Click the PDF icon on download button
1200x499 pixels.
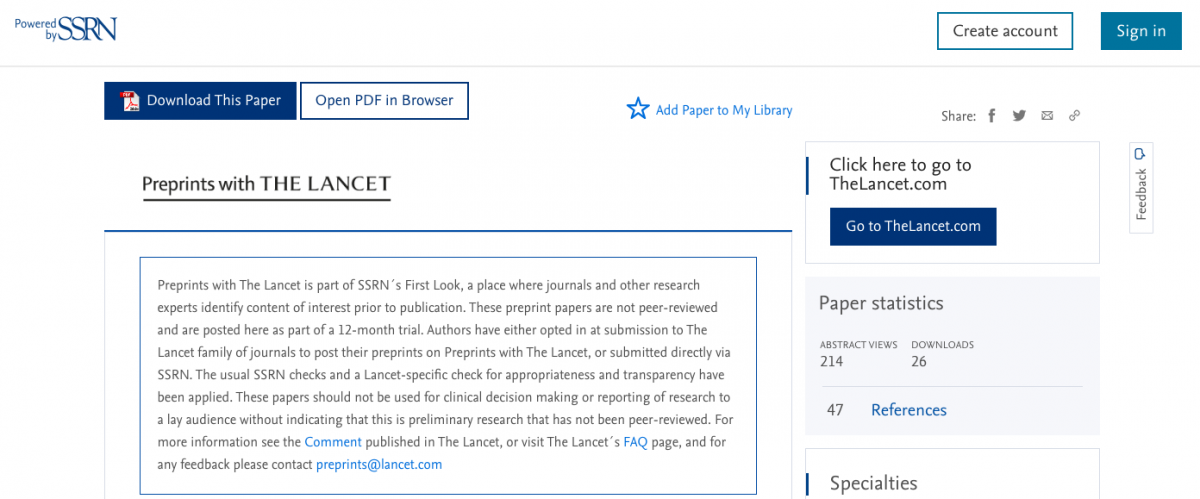tap(130, 101)
